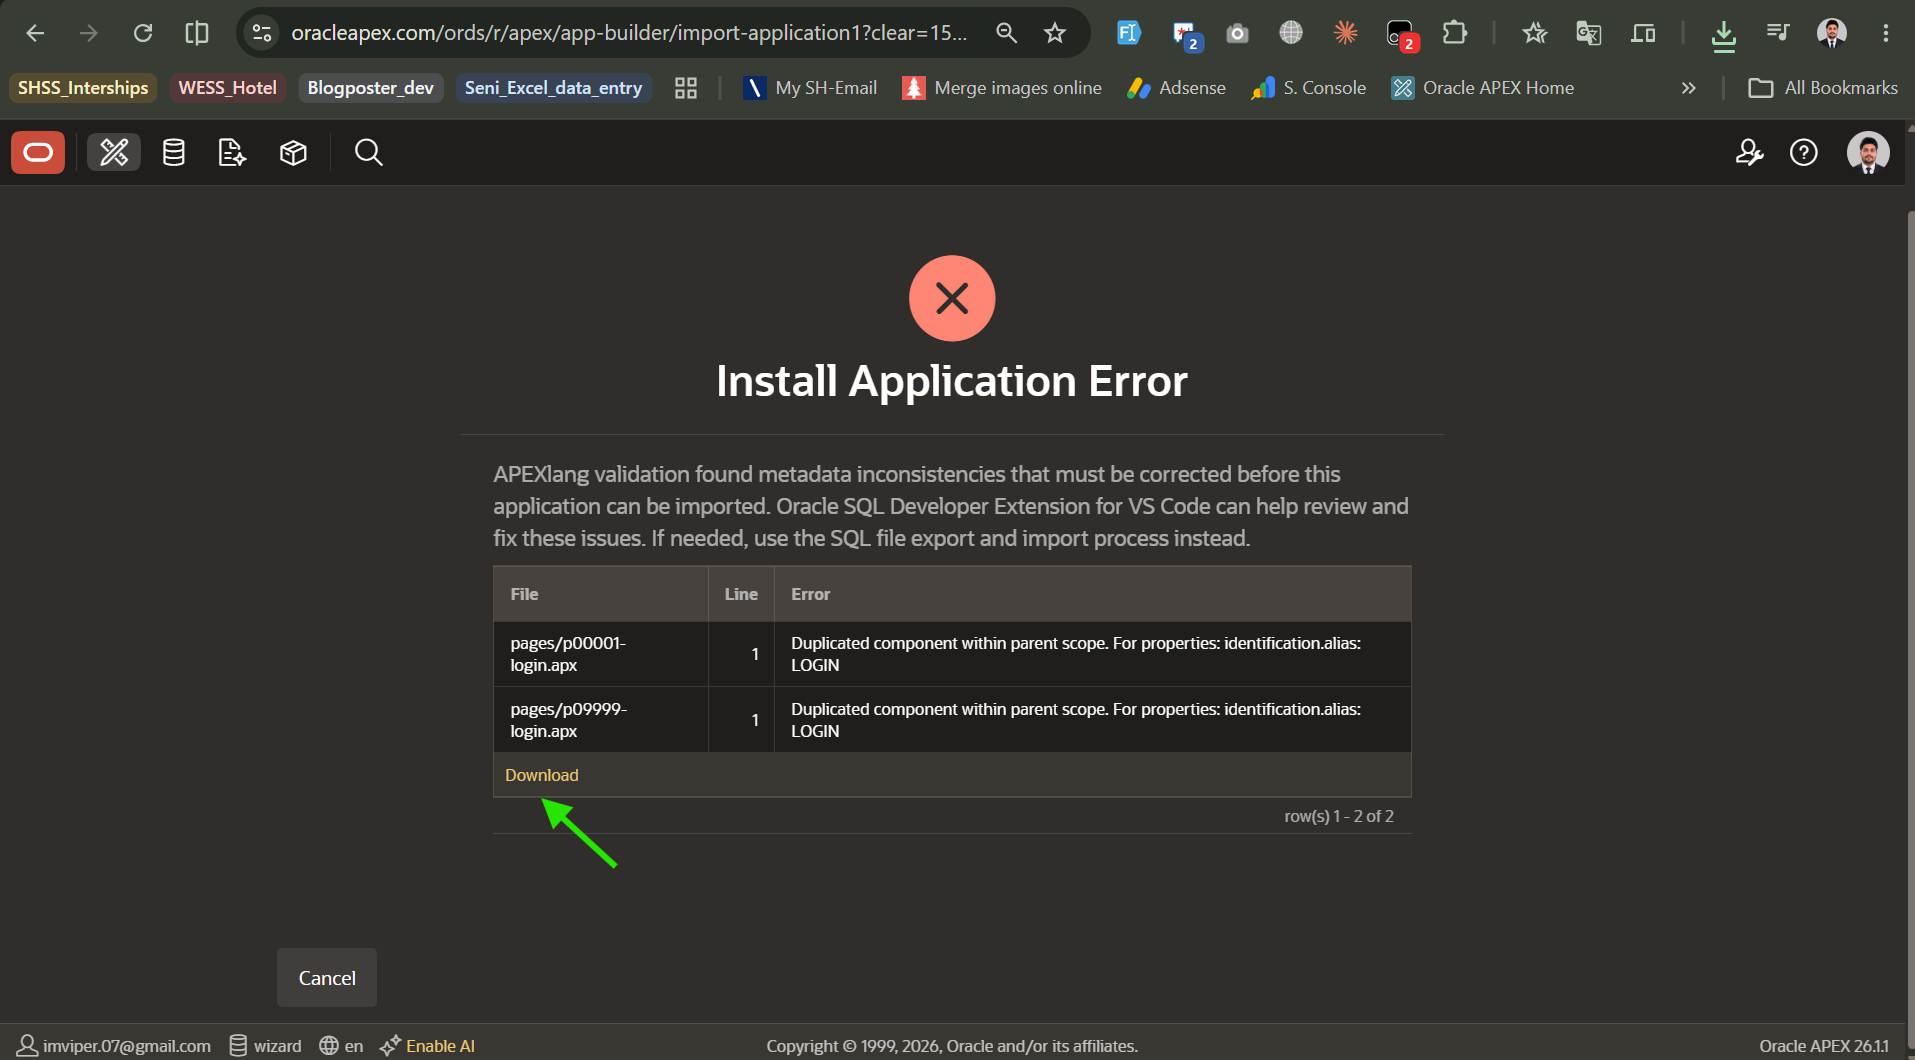Viewport: 1915px width, 1060px height.
Task: Click the address bar URL field
Action: (630, 33)
